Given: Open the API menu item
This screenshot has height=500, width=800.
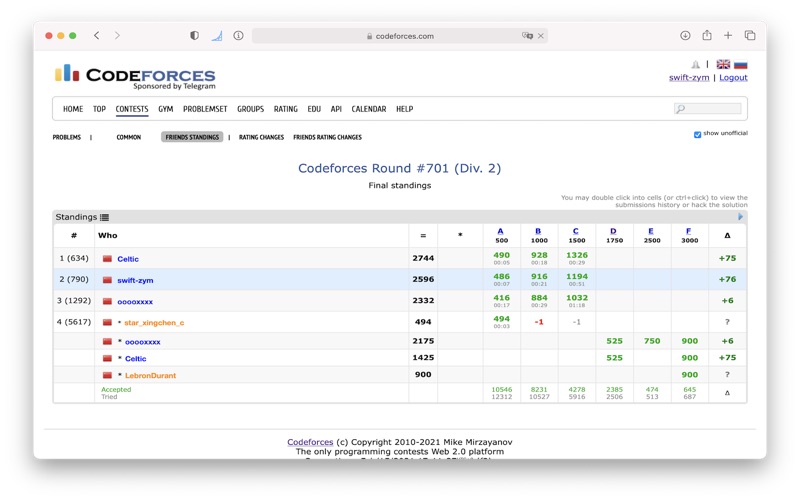Looking at the screenshot, I should pyautogui.click(x=336, y=109).
